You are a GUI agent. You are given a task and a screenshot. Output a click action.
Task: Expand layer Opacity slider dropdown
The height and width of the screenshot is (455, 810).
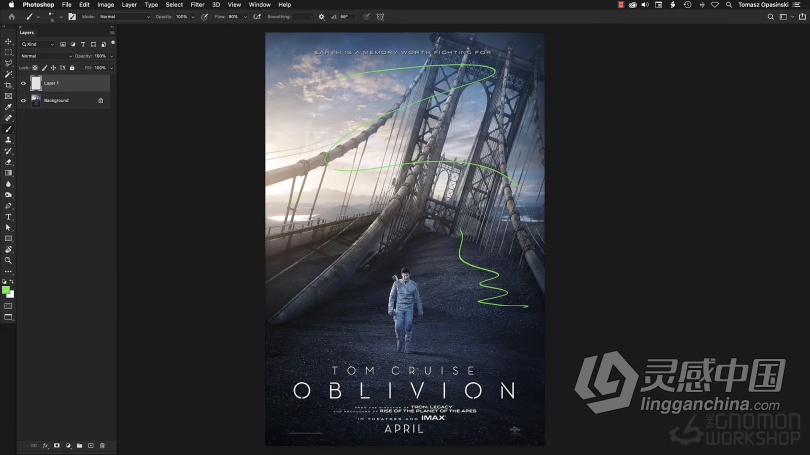click(111, 56)
